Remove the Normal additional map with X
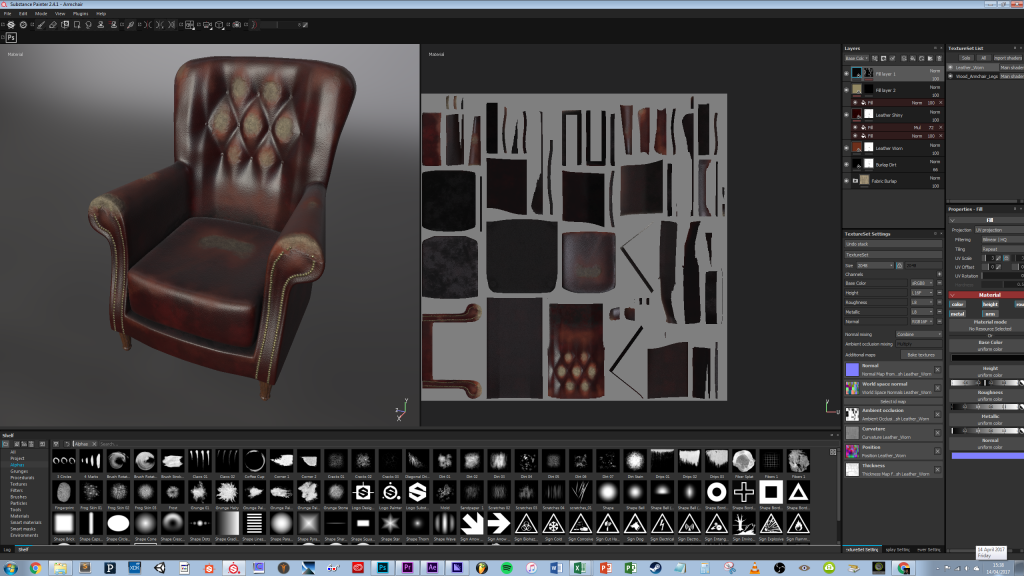Viewport: 1024px width, 576px height. [x=937, y=370]
